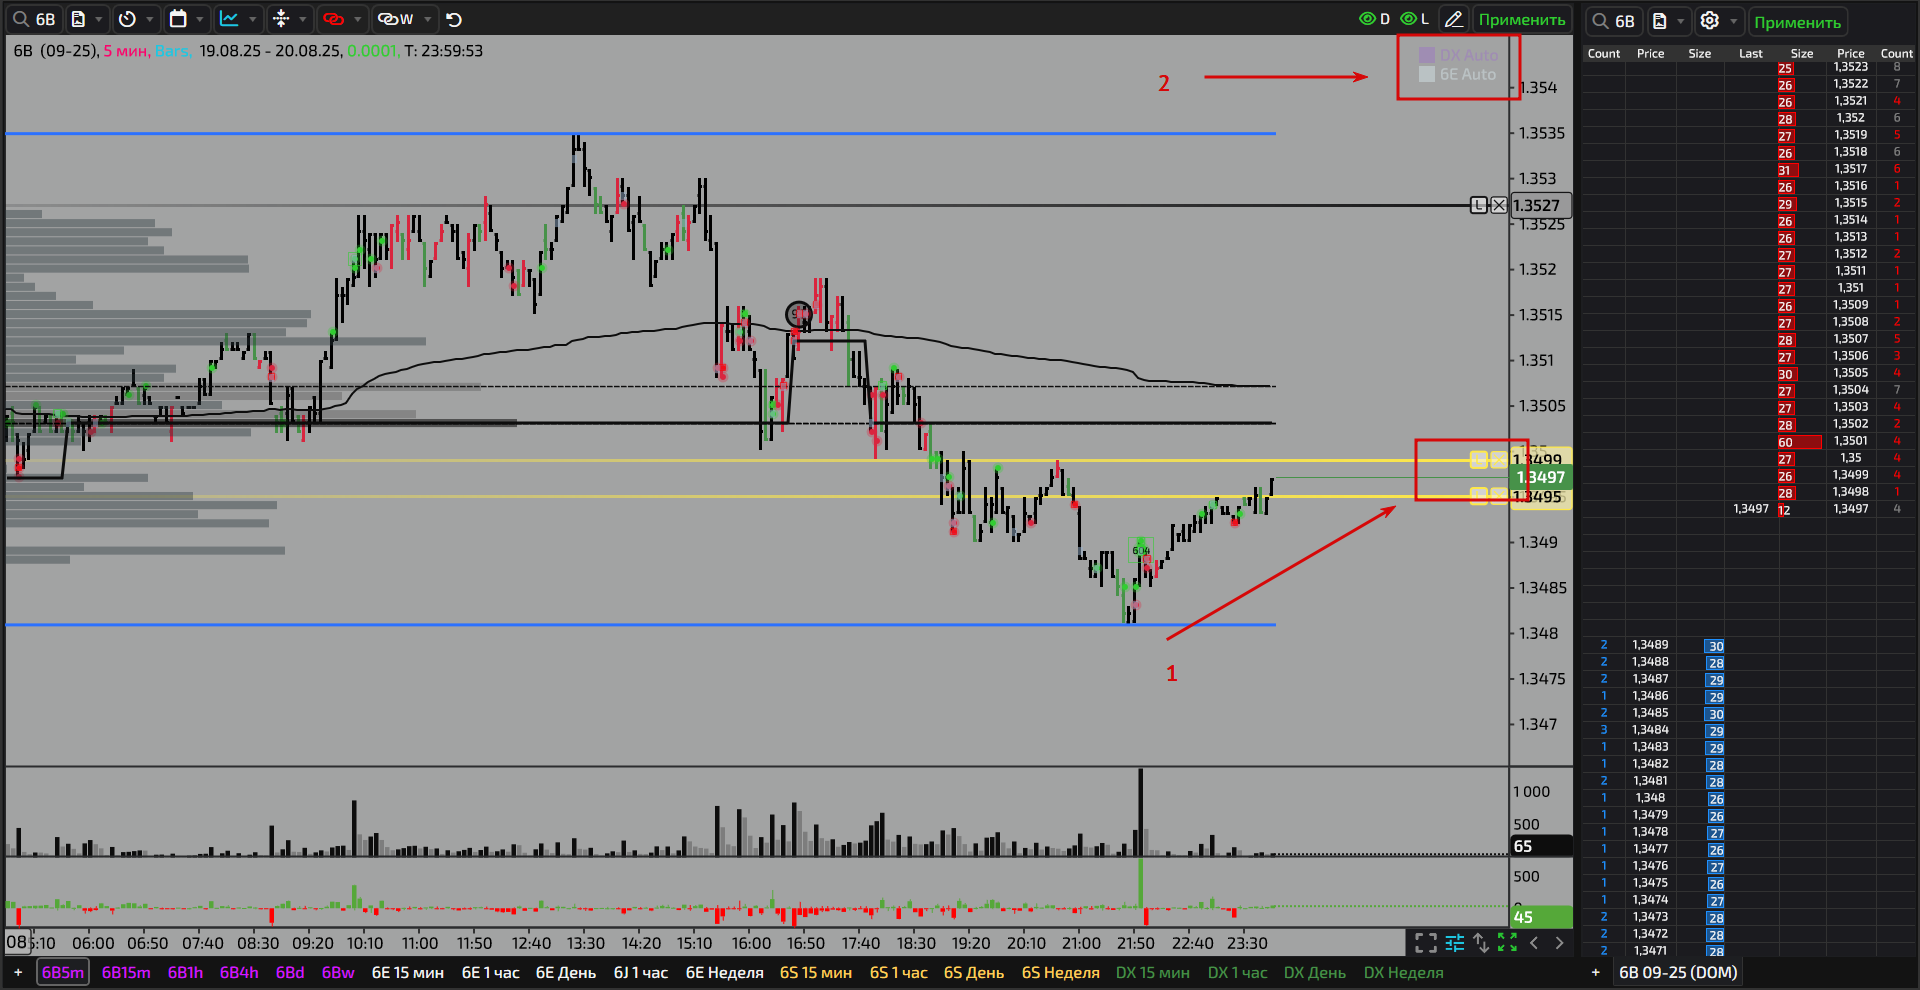The width and height of the screenshot is (1920, 990).
Task: Open the 6E 1 час tab
Action: (491, 972)
